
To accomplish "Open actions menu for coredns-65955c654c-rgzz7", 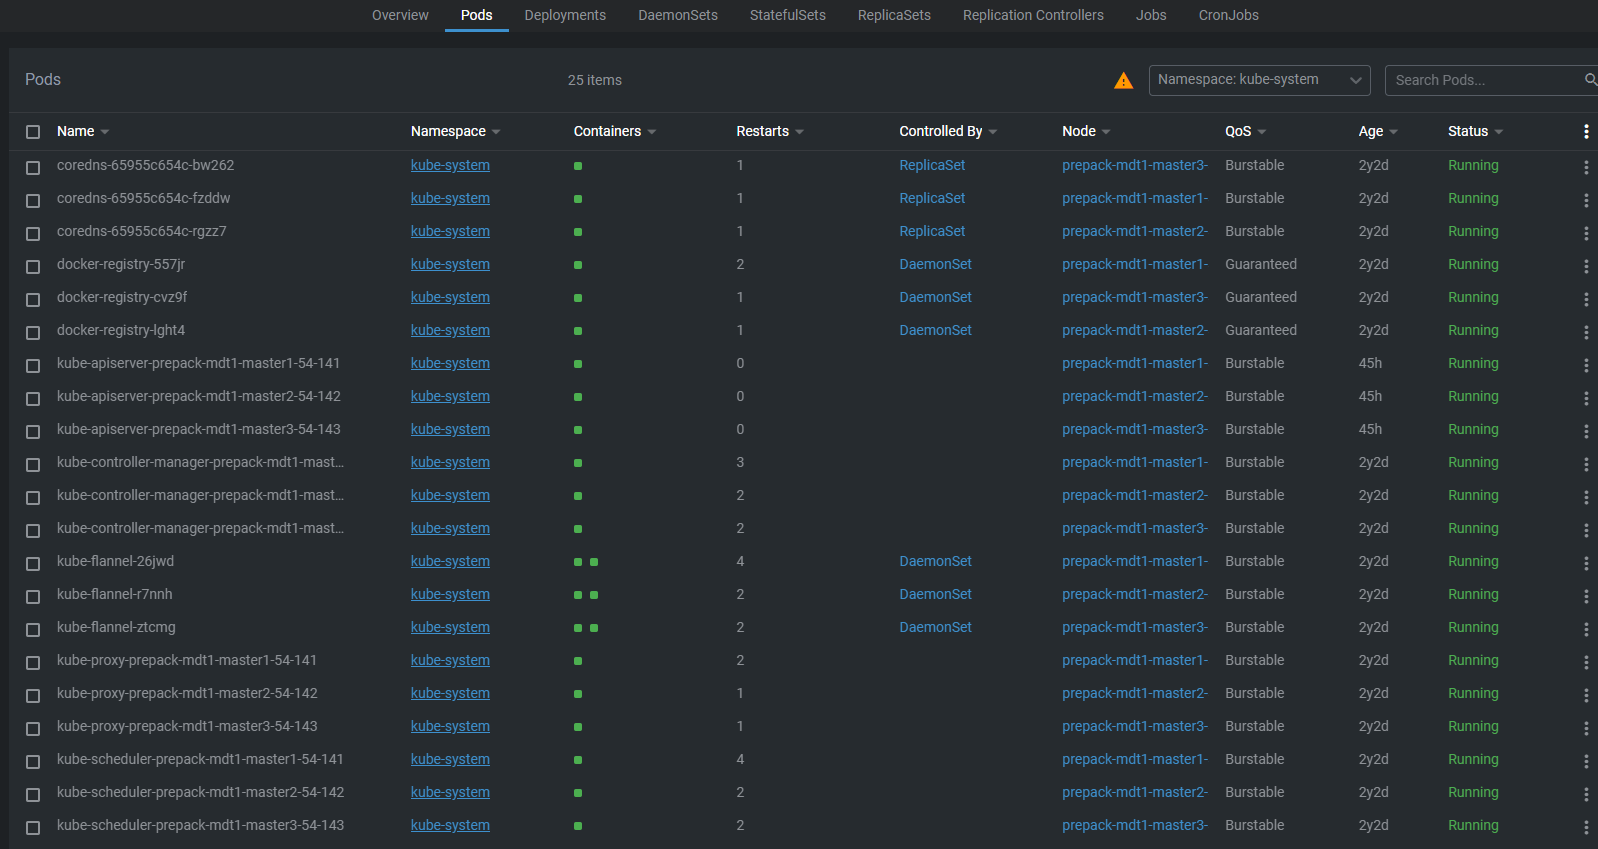I will 1586,233.
